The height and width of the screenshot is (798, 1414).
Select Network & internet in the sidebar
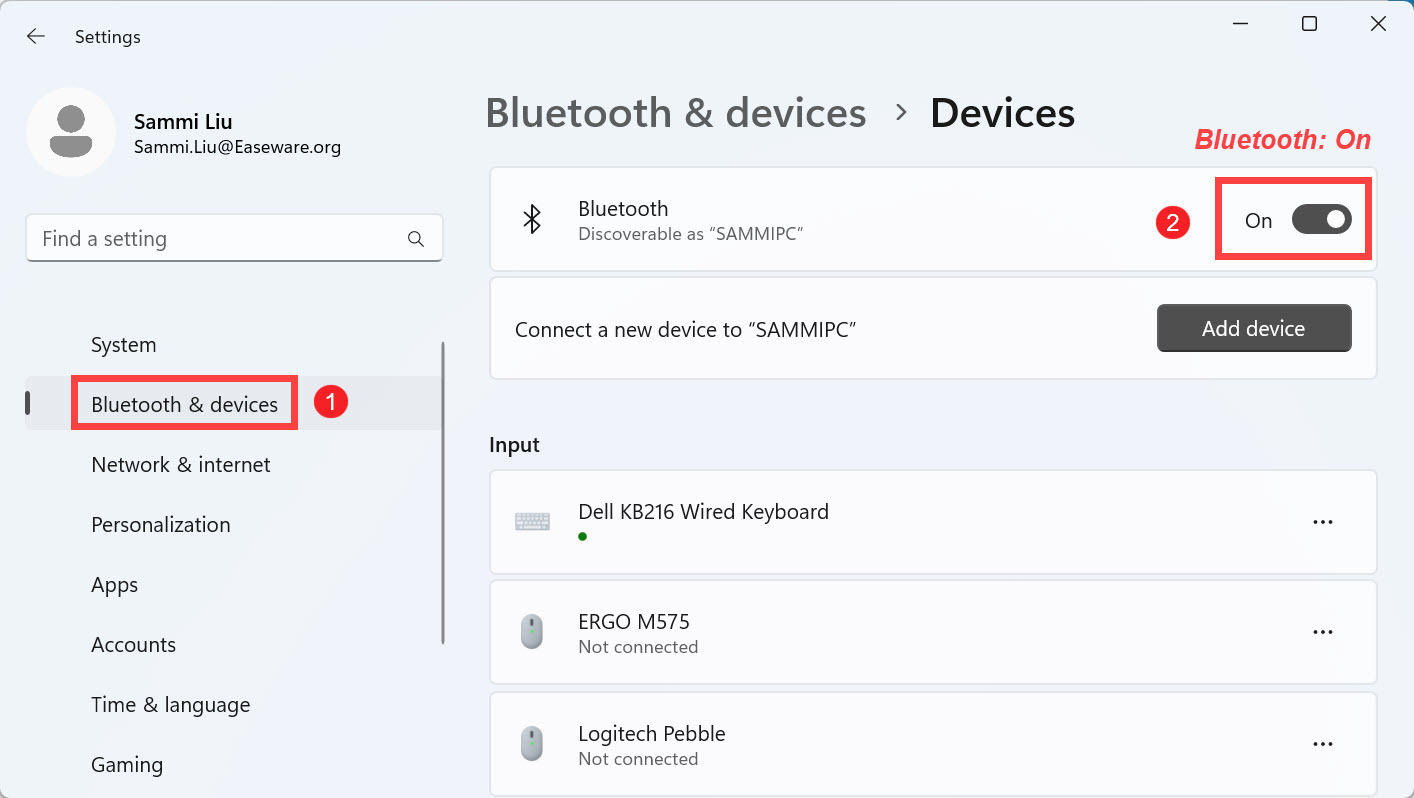(x=180, y=464)
